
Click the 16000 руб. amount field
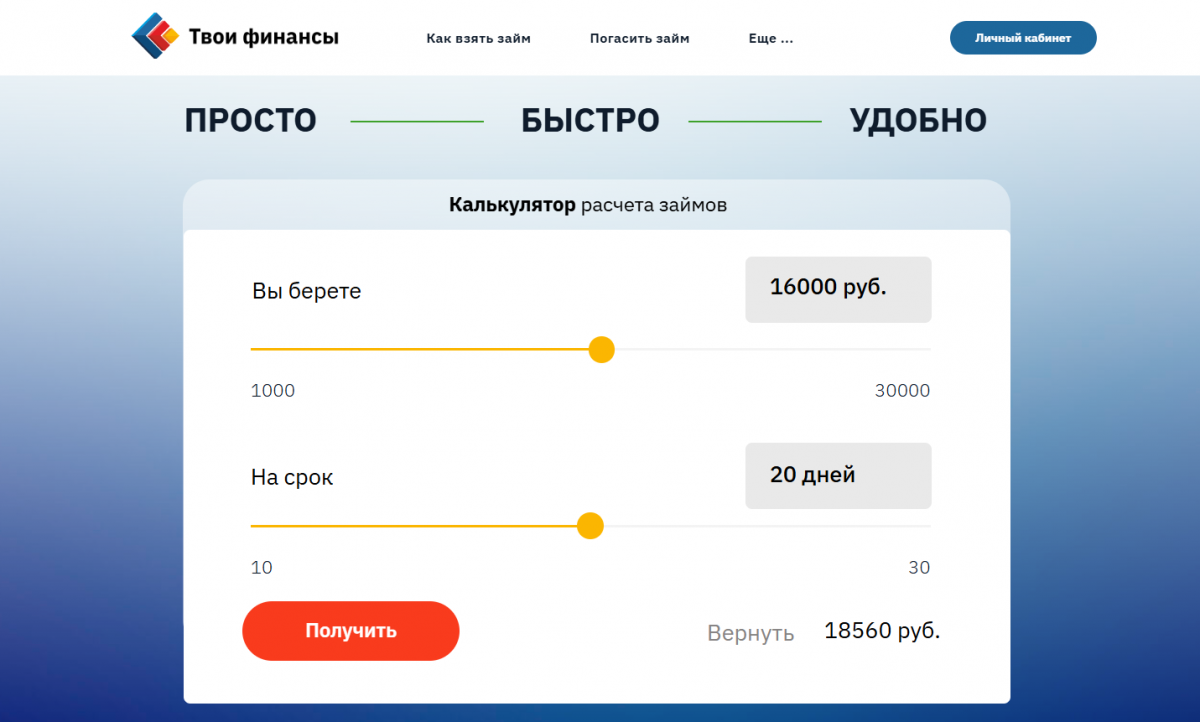point(838,290)
